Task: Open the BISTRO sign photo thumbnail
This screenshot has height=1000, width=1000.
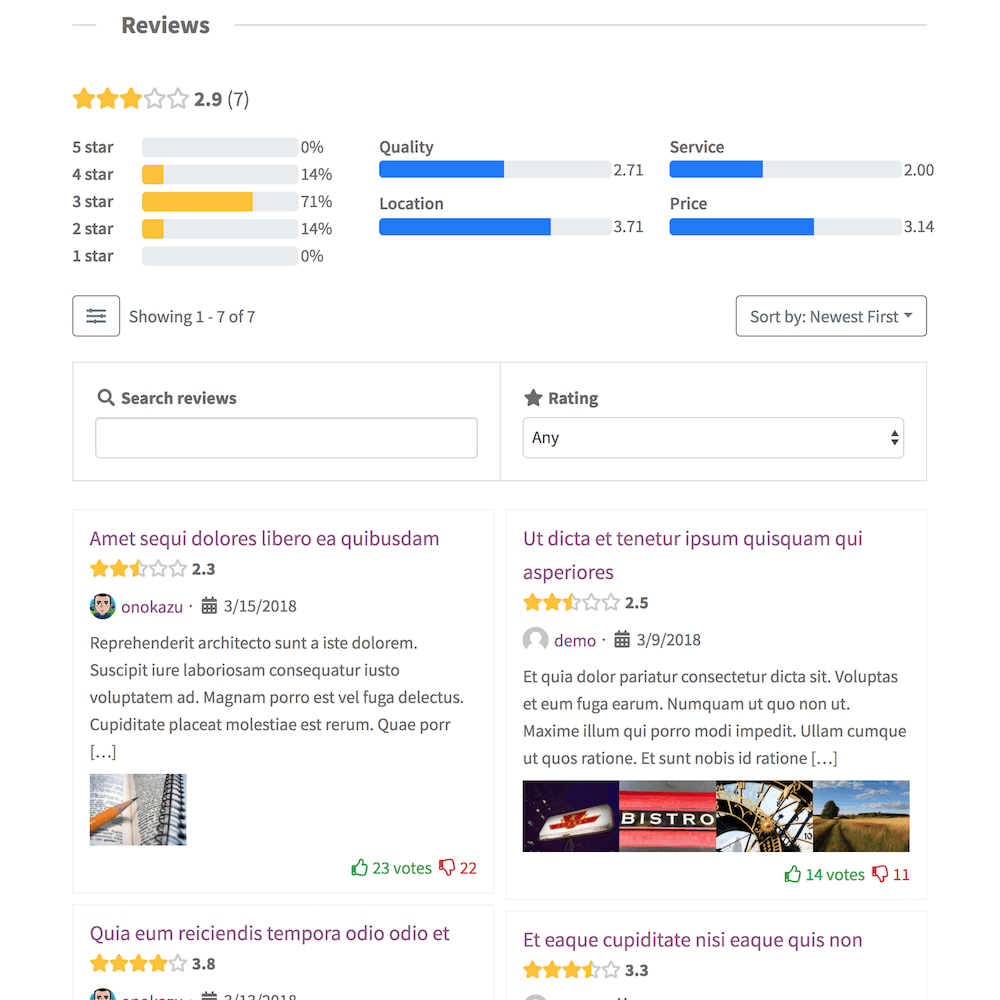Action: coord(668,816)
